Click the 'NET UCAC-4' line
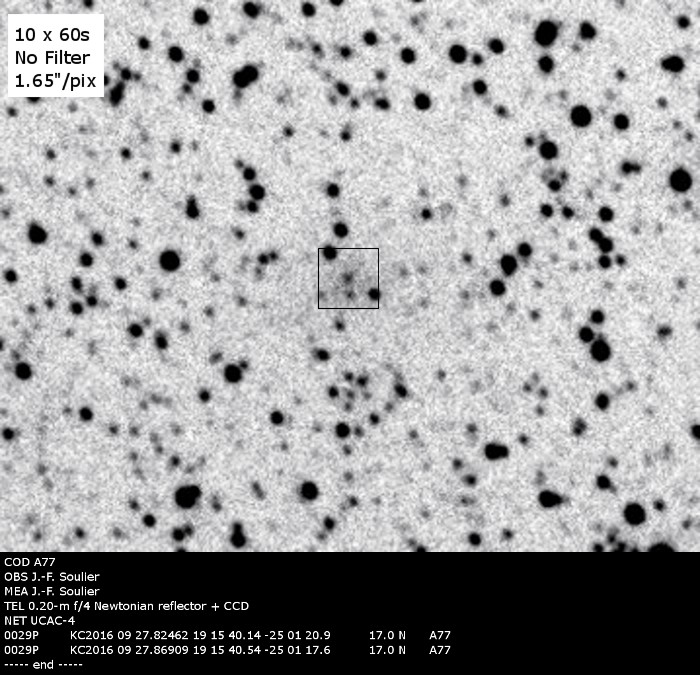 (x=40, y=621)
